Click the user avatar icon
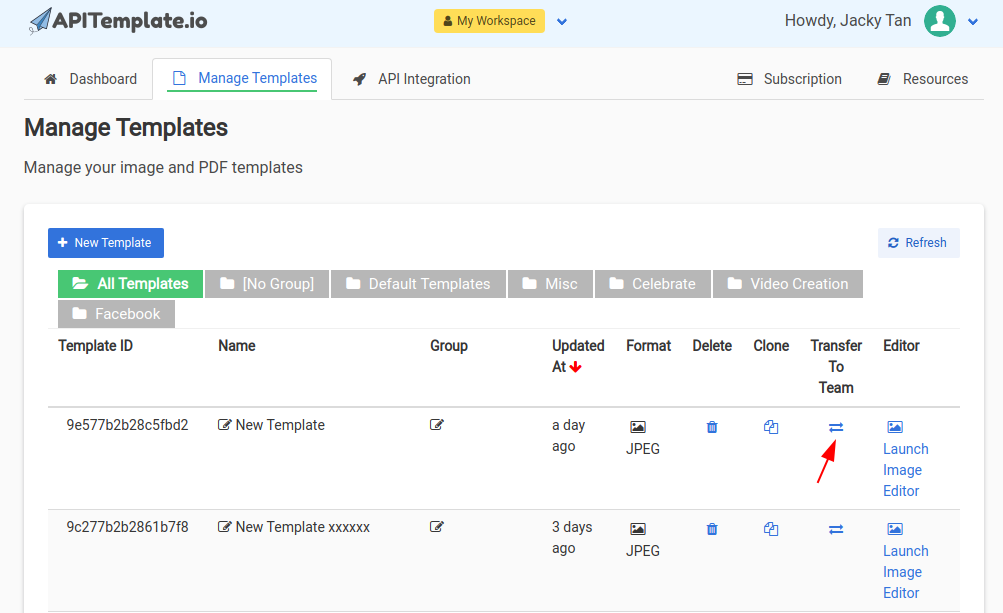Screen dimensions: 1003x613 point(939,21)
